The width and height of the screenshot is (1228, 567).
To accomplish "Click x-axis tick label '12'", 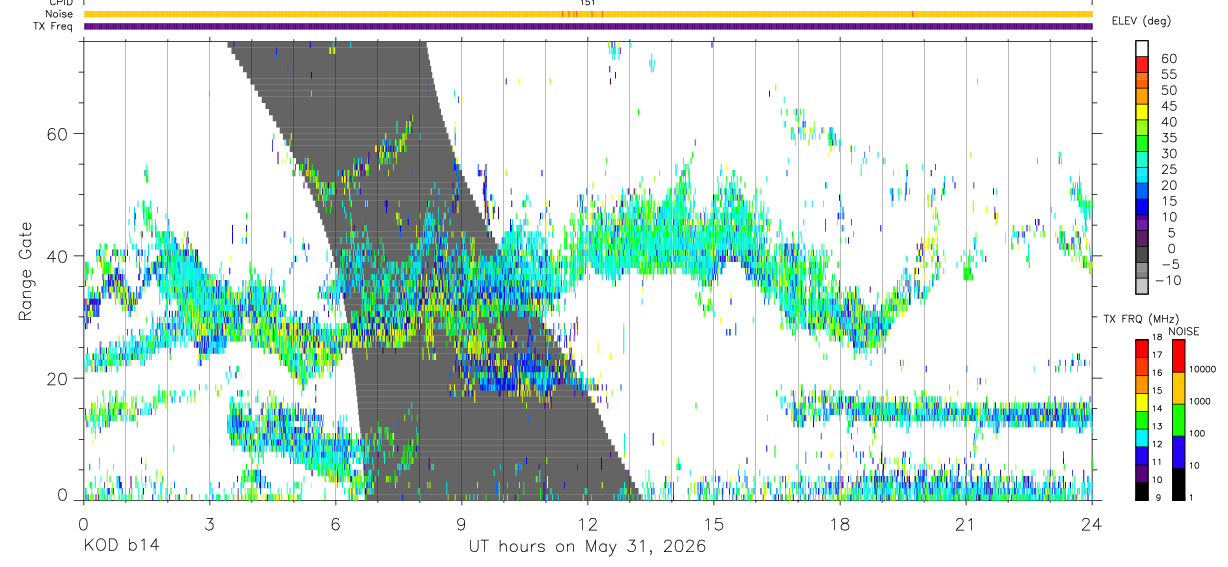I will click(588, 524).
